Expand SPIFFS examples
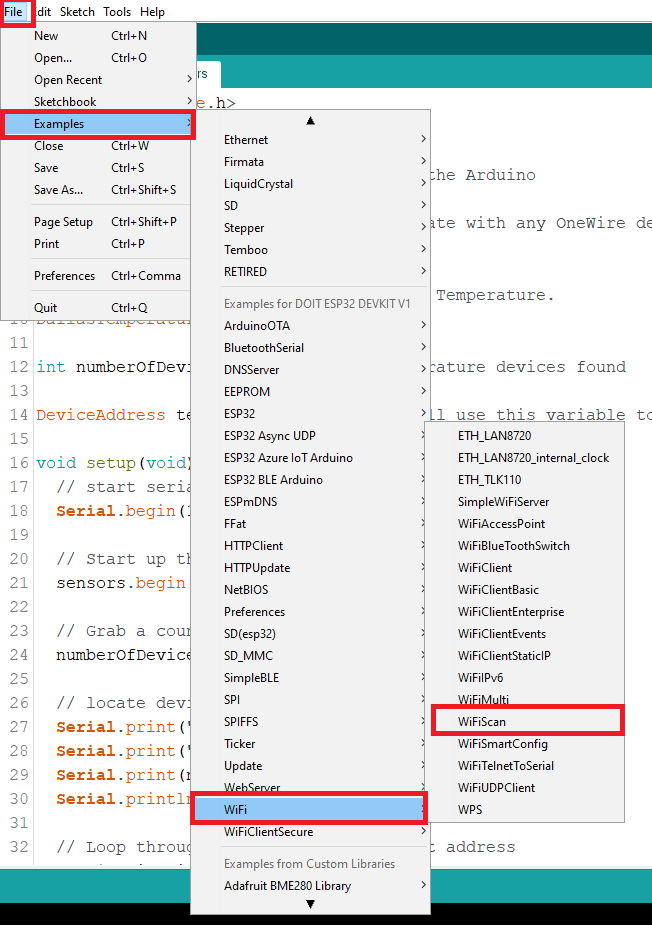The width and height of the screenshot is (652, 929). click(x=310, y=722)
